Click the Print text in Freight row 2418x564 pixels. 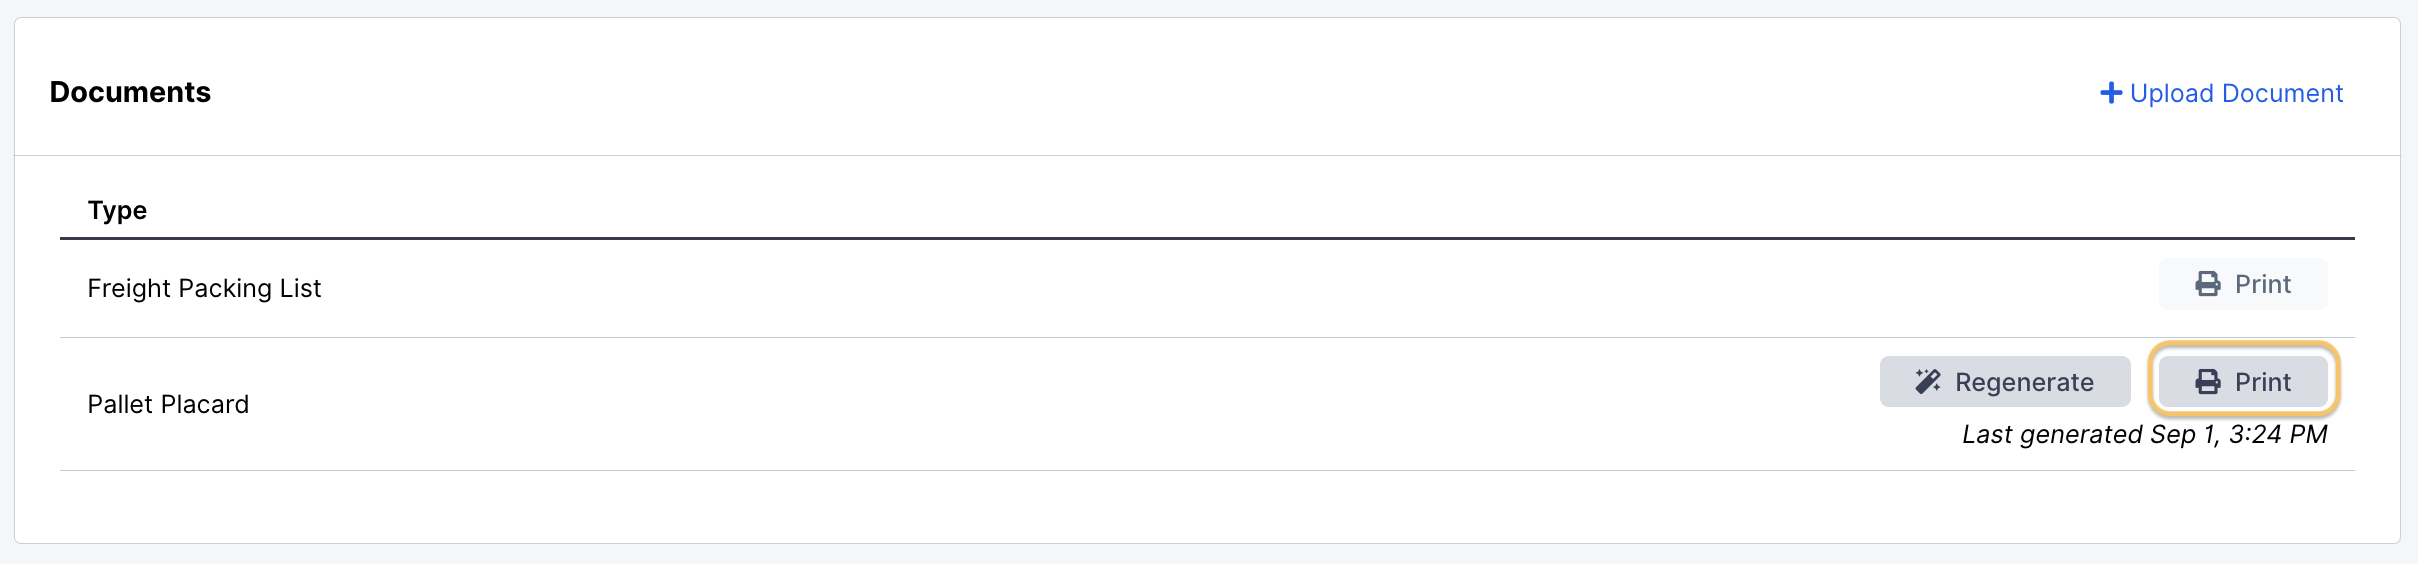click(2263, 284)
